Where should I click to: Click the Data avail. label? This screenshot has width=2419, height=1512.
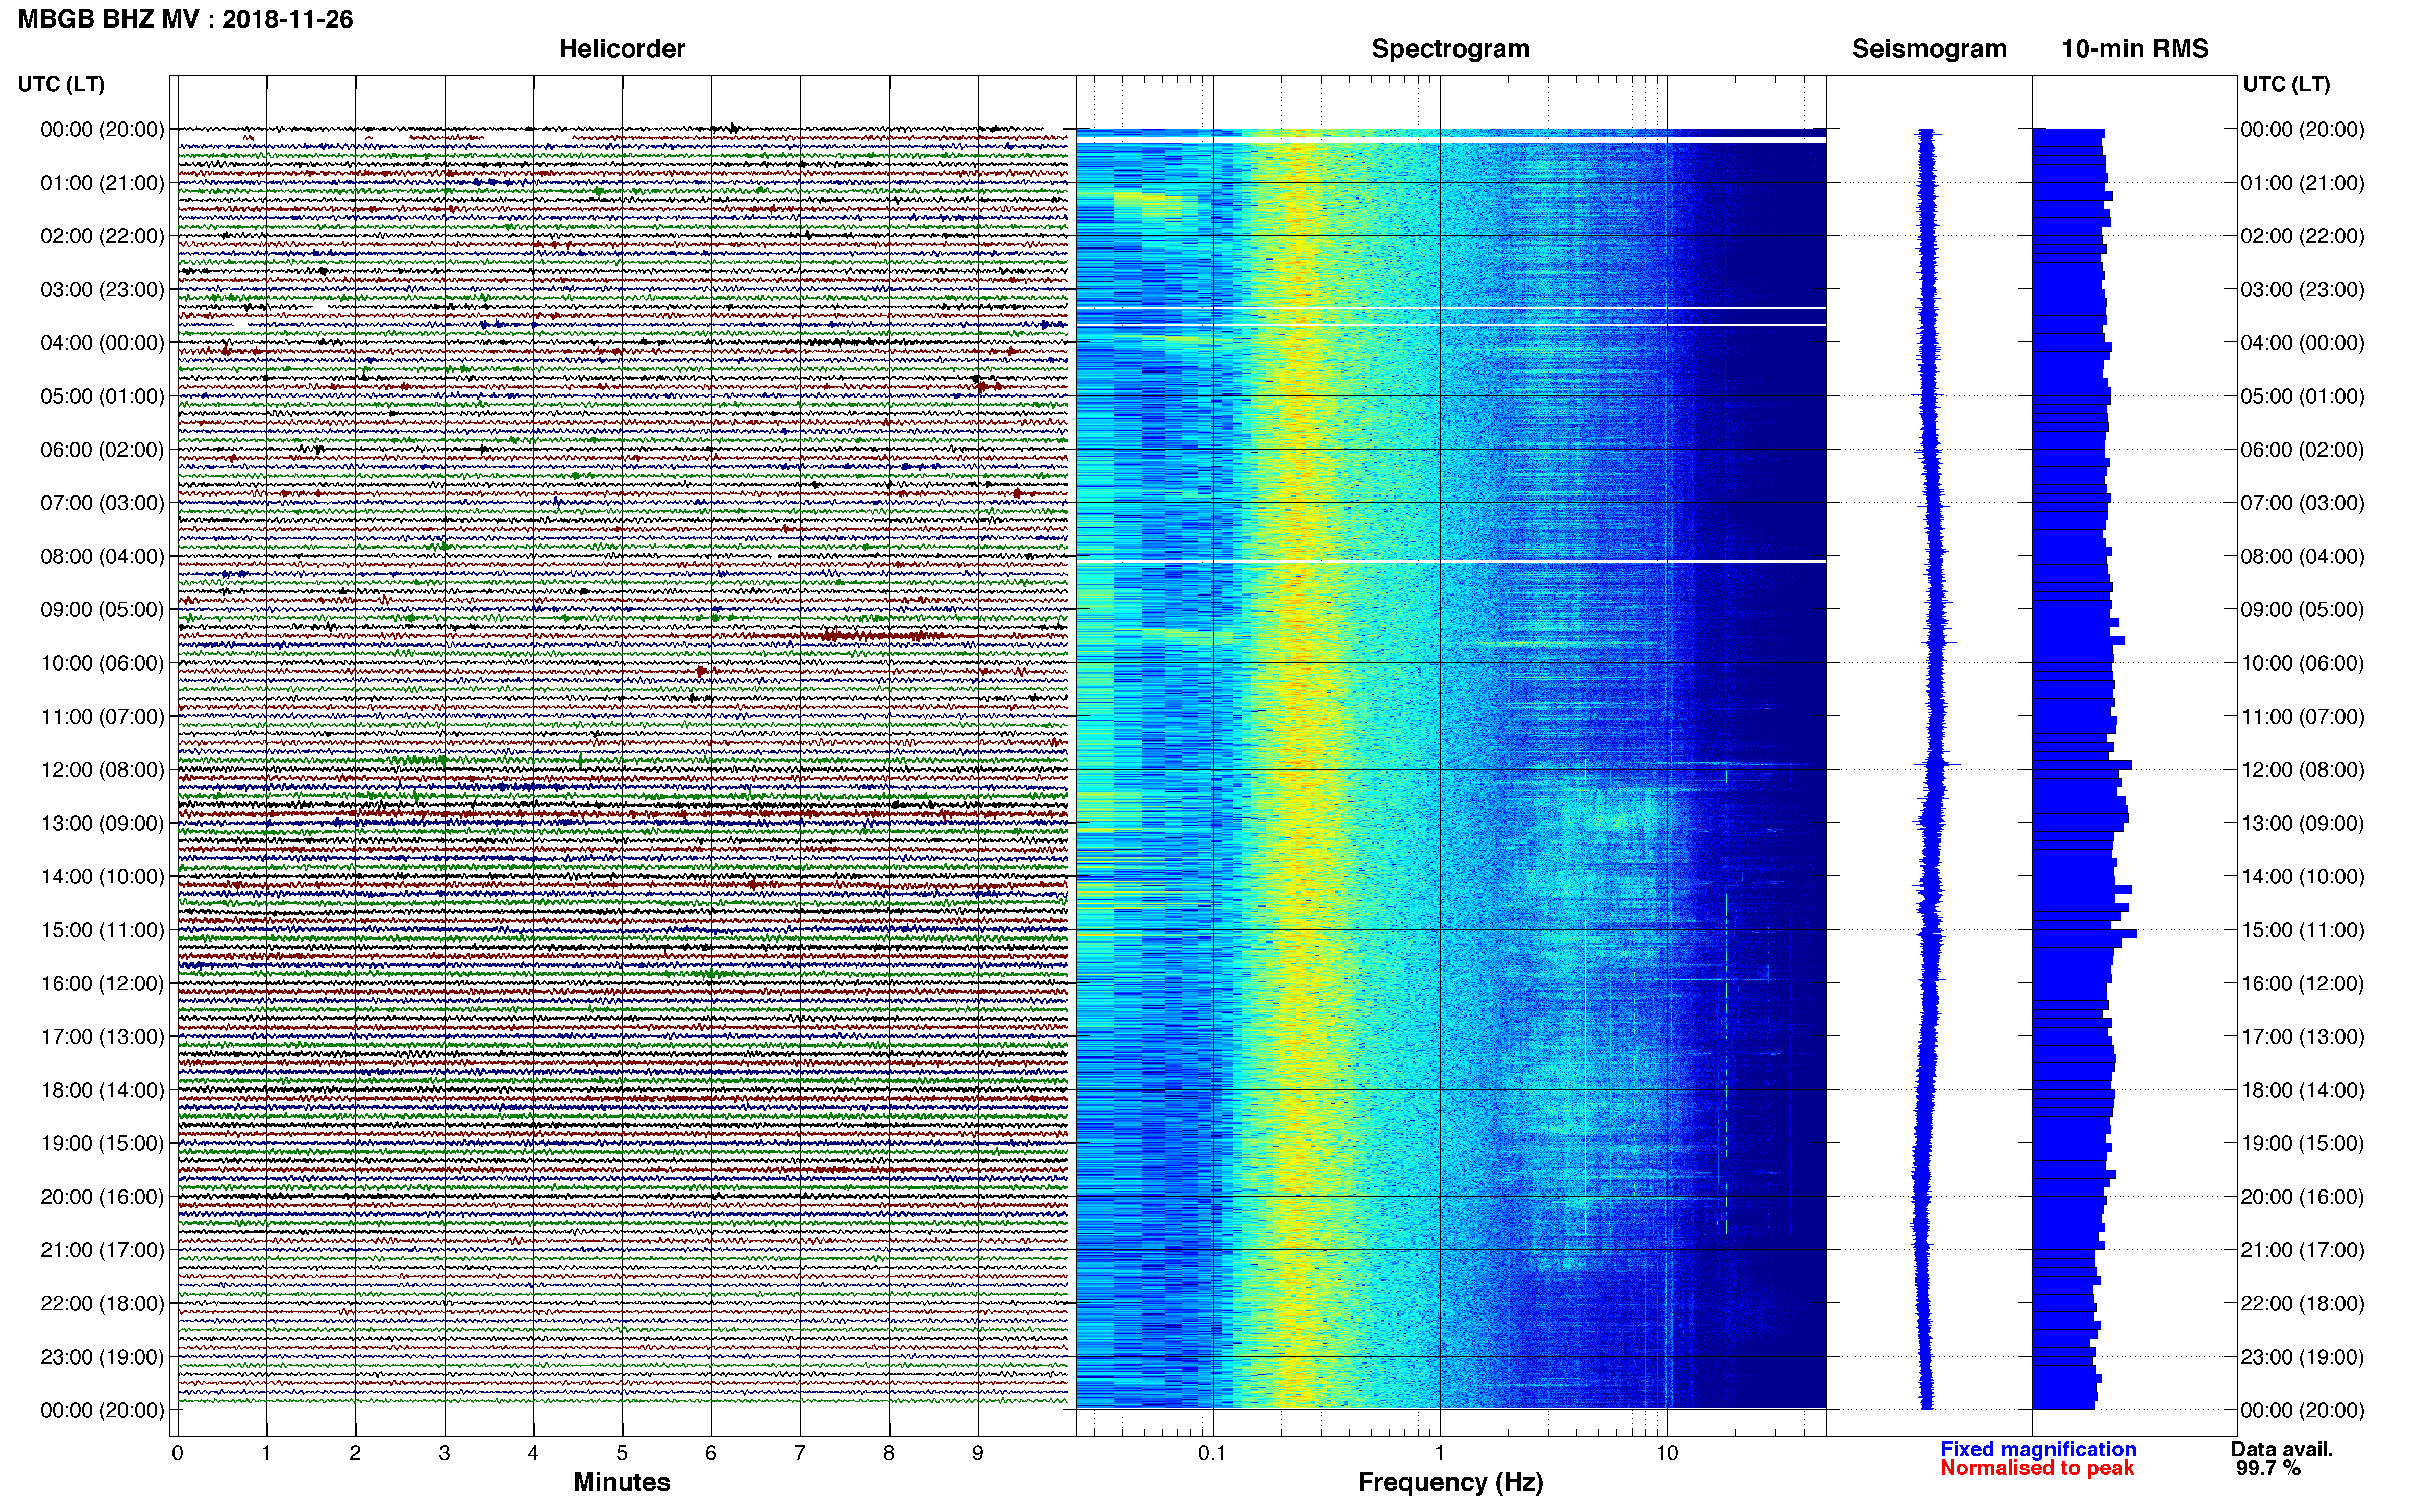tap(2281, 1449)
